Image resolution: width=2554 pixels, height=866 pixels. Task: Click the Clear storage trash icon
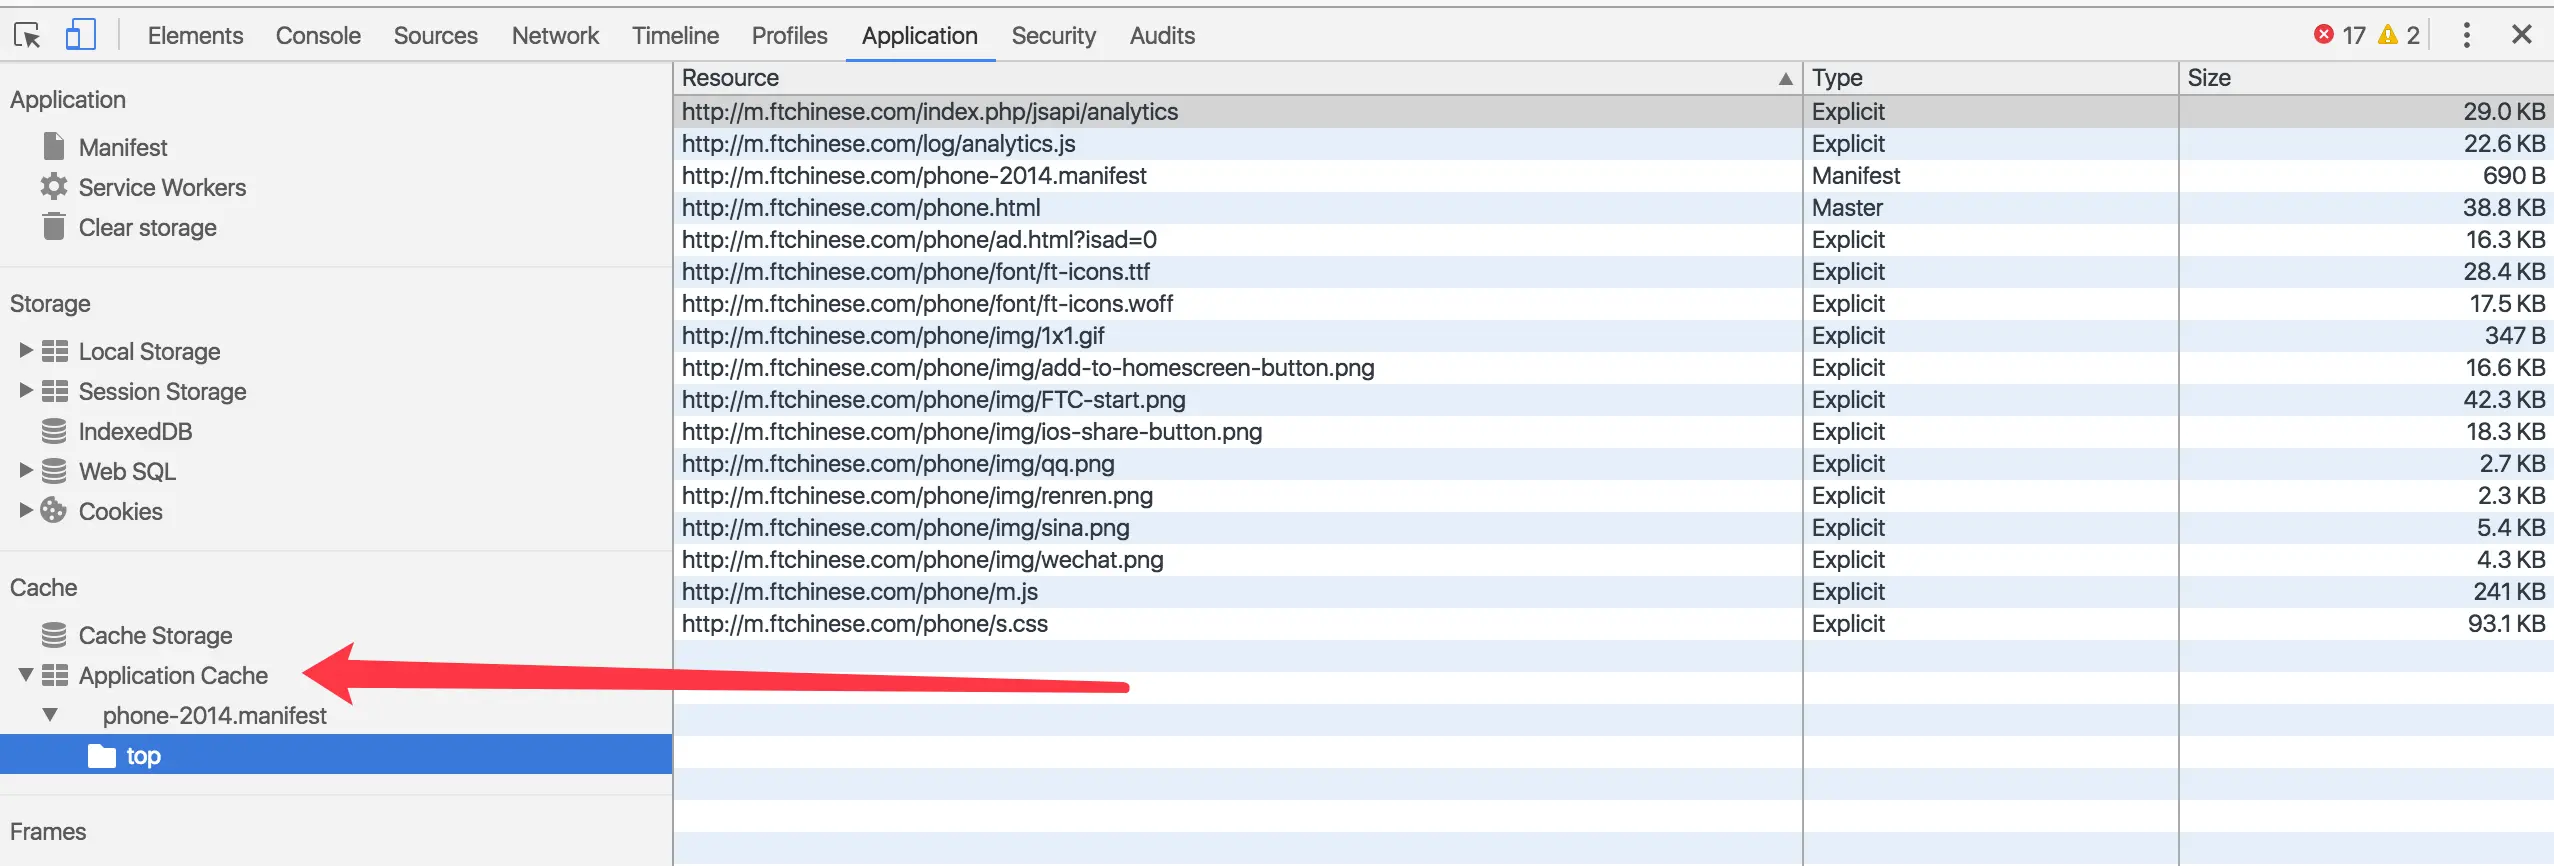click(x=54, y=227)
